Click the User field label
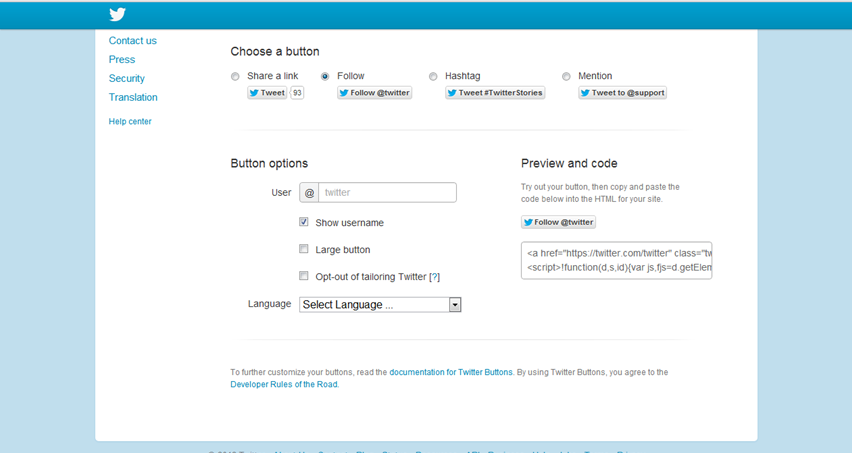This screenshot has height=453, width=852. tap(281, 192)
